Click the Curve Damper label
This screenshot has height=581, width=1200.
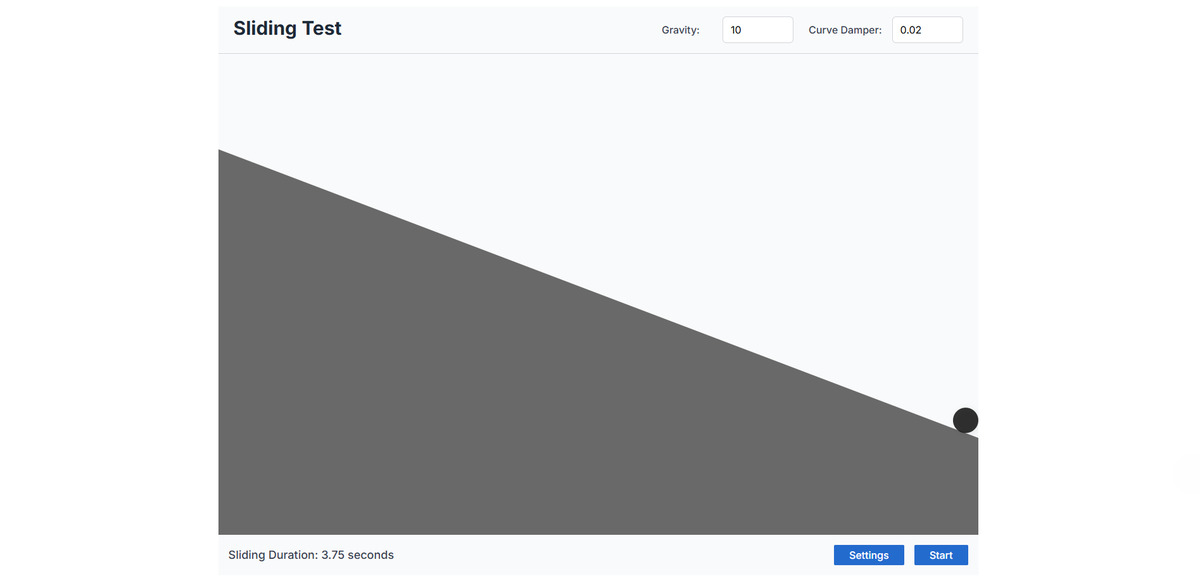pyautogui.click(x=844, y=30)
